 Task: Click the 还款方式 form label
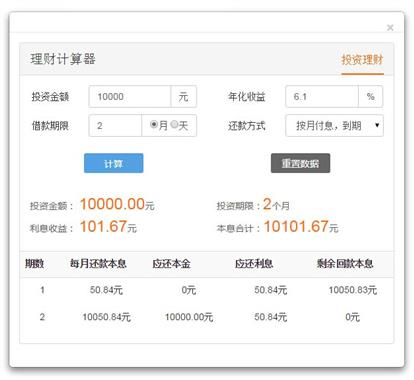pos(247,126)
